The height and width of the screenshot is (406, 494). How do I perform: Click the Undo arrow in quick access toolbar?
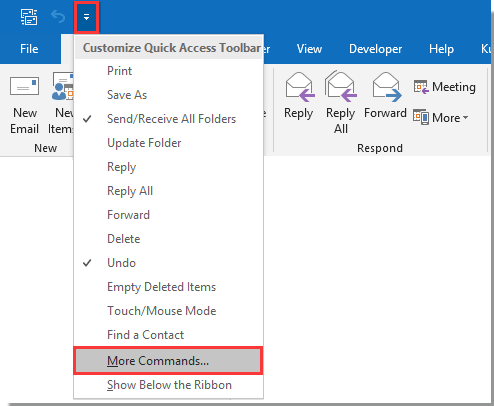click(x=58, y=16)
